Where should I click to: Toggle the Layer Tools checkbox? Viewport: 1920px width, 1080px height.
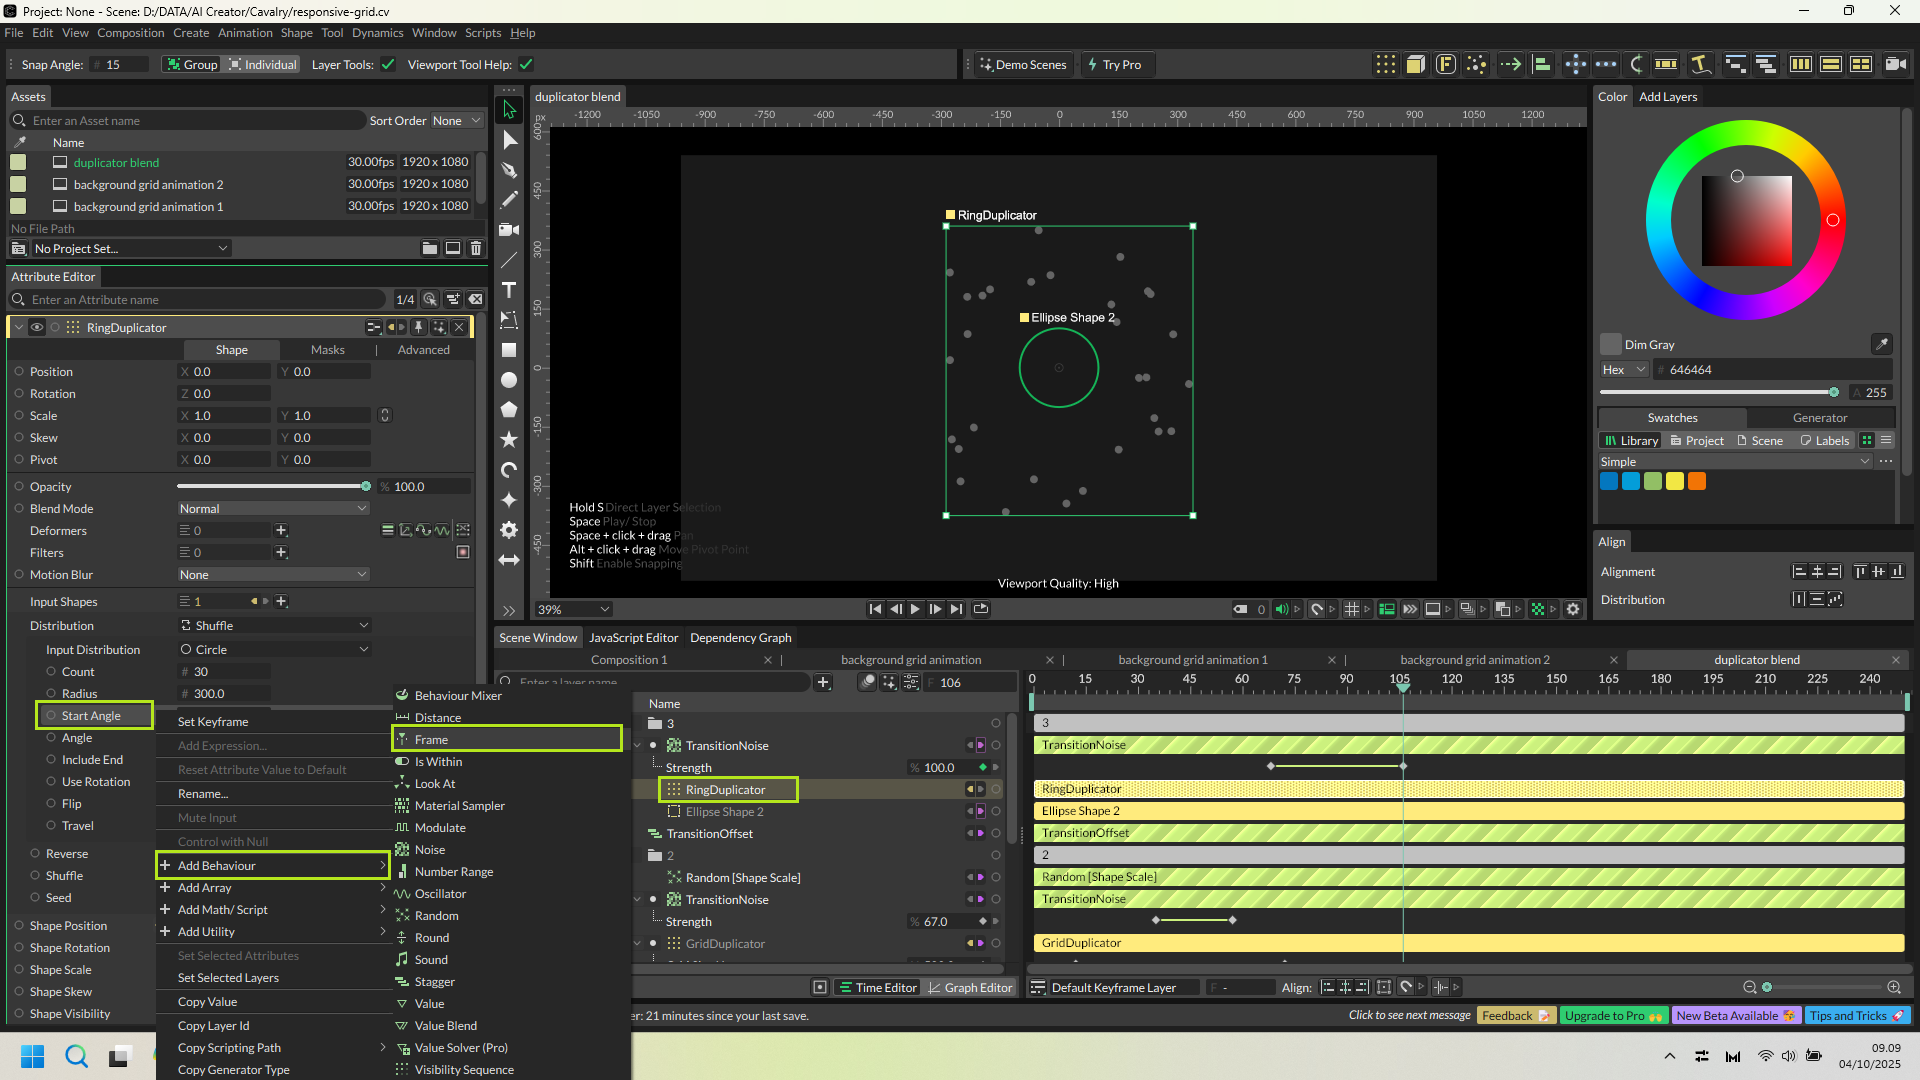click(x=388, y=65)
